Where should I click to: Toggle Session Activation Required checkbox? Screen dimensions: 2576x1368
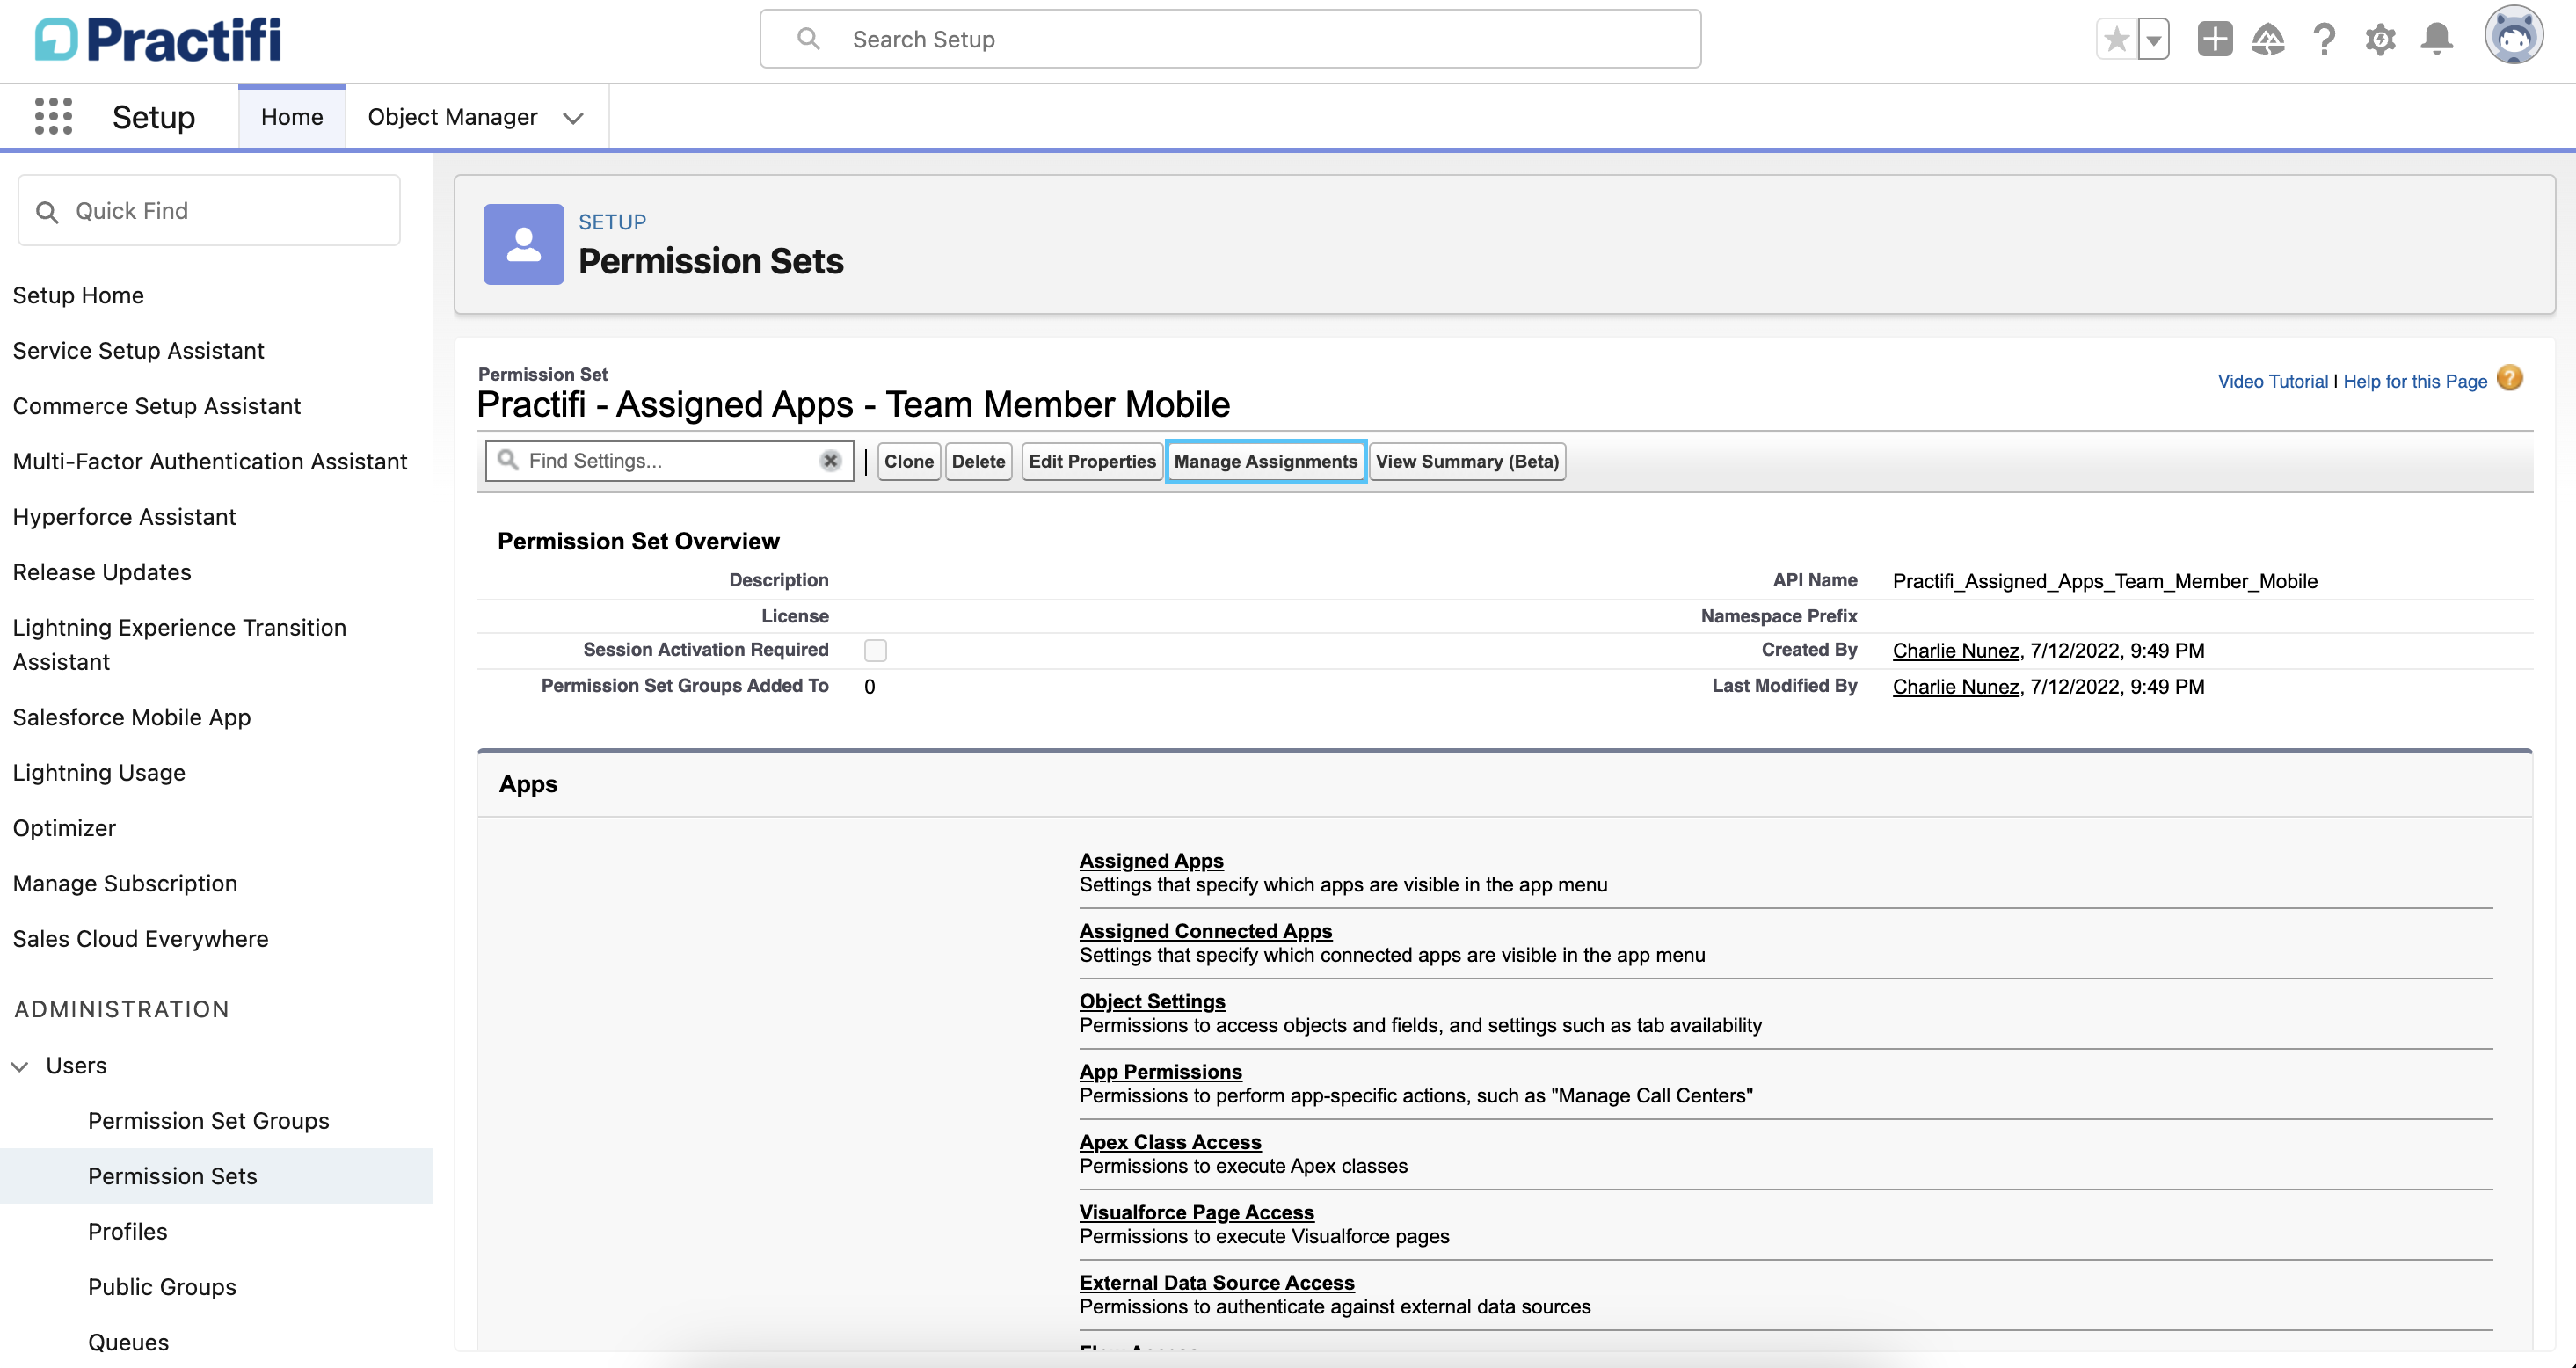(875, 650)
